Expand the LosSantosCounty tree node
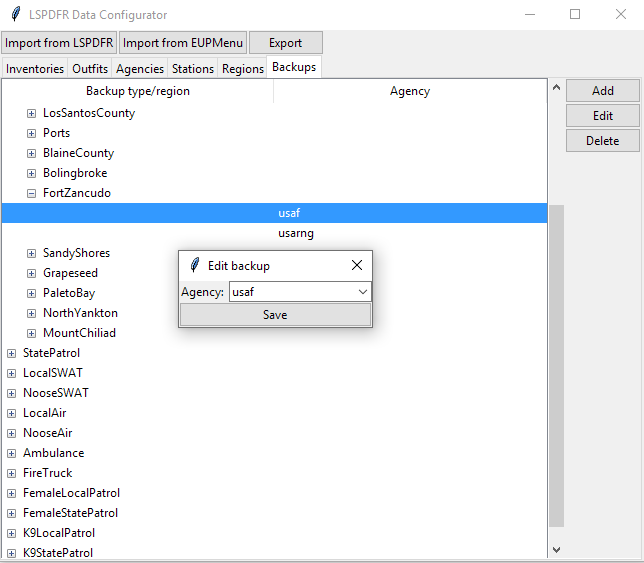Image resolution: width=644 pixels, height=563 pixels. 31,113
